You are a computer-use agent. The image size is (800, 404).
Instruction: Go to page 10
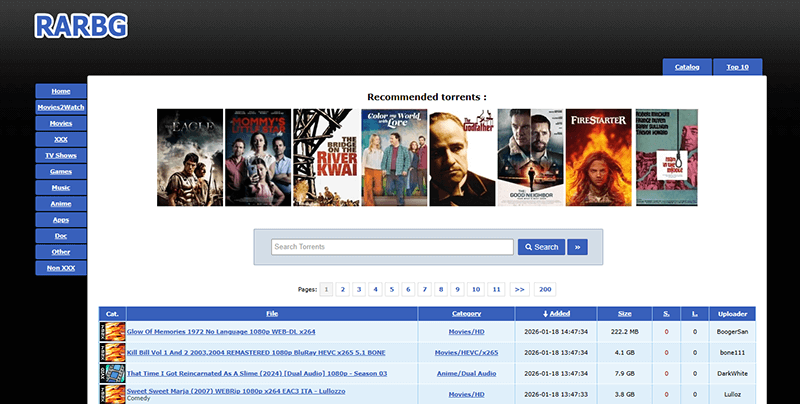(x=476, y=289)
